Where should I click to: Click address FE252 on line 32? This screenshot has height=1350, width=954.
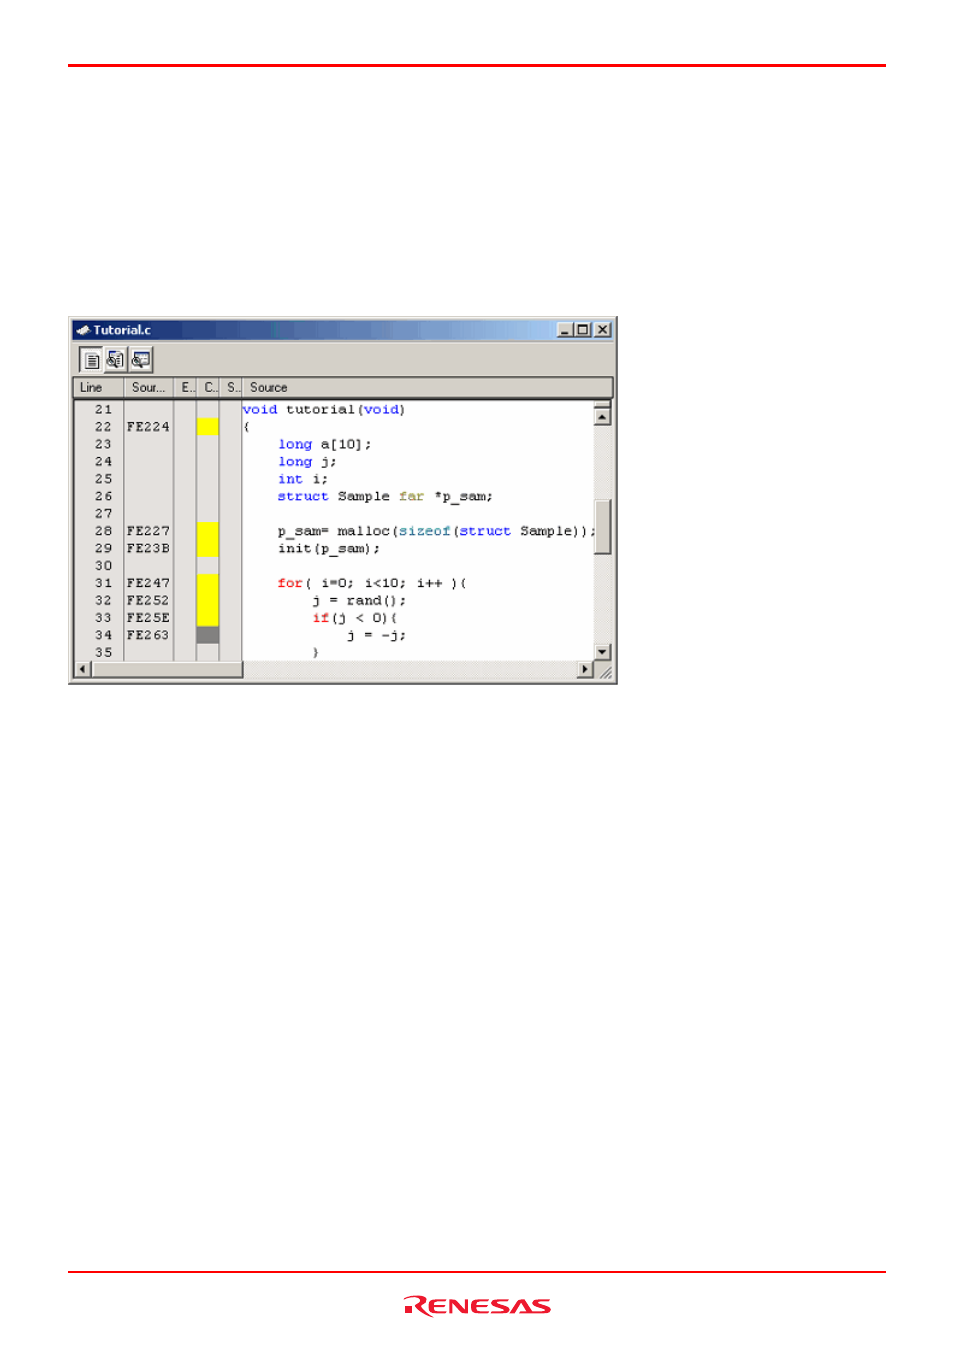point(148,601)
